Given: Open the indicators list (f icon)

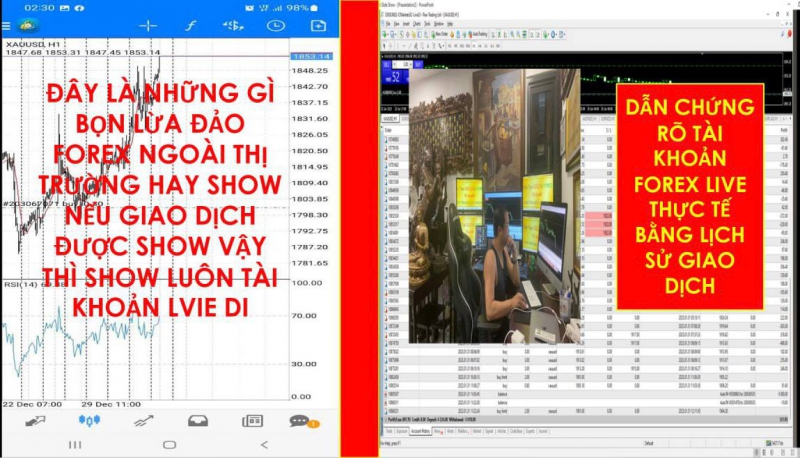Looking at the screenshot, I should click(190, 25).
